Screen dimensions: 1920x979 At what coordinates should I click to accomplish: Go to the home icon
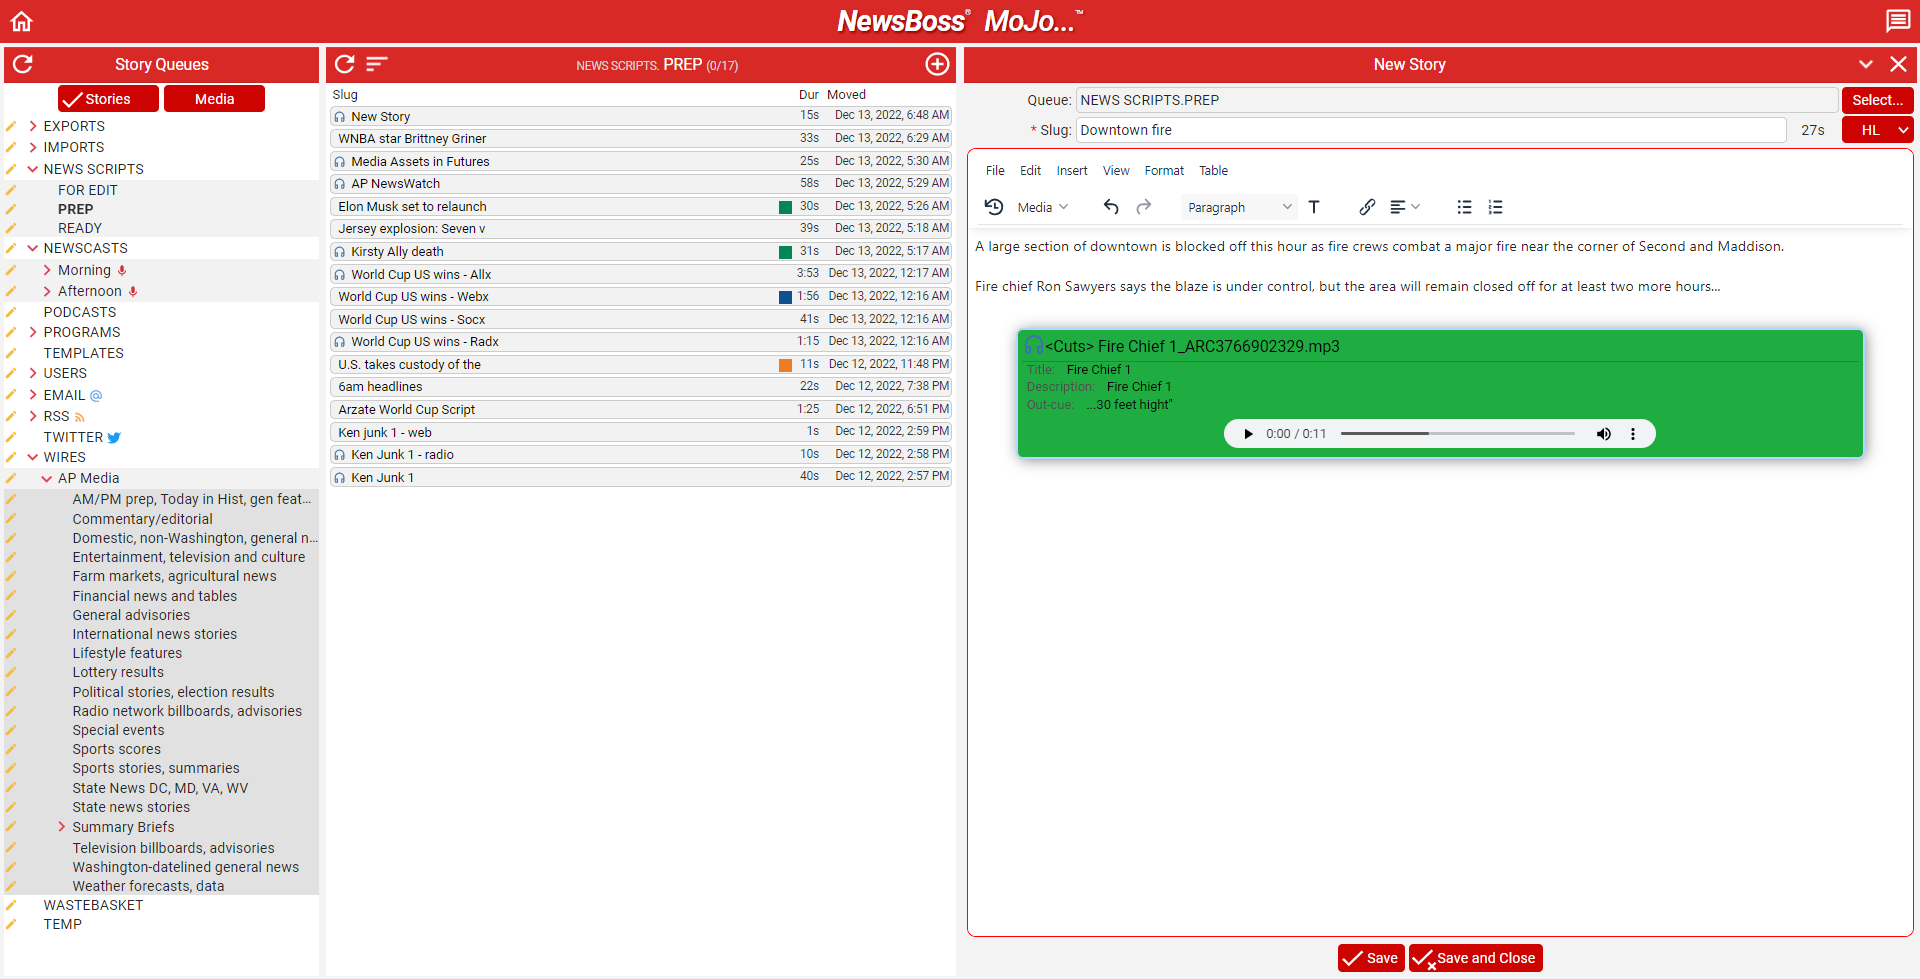click(22, 21)
